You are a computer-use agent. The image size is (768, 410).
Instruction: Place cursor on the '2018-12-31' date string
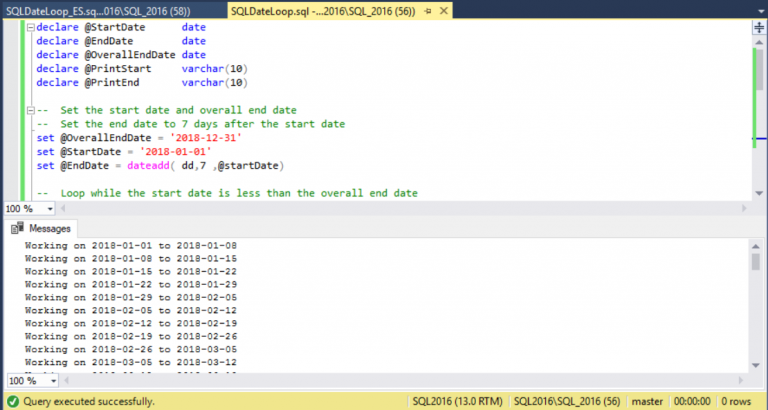[209, 137]
